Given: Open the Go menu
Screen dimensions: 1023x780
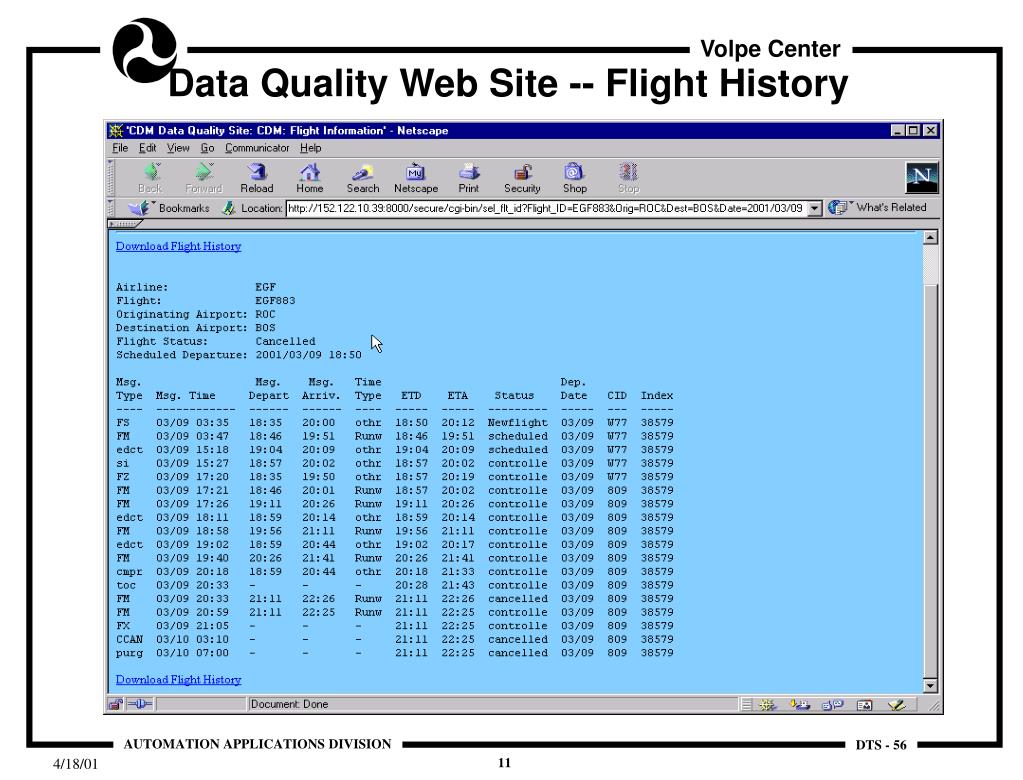Looking at the screenshot, I should [x=207, y=148].
